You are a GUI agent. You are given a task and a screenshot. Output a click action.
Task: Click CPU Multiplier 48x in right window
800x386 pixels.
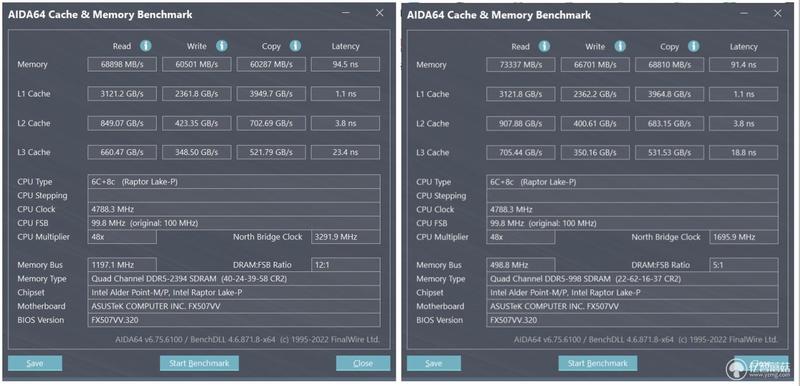tap(520, 237)
